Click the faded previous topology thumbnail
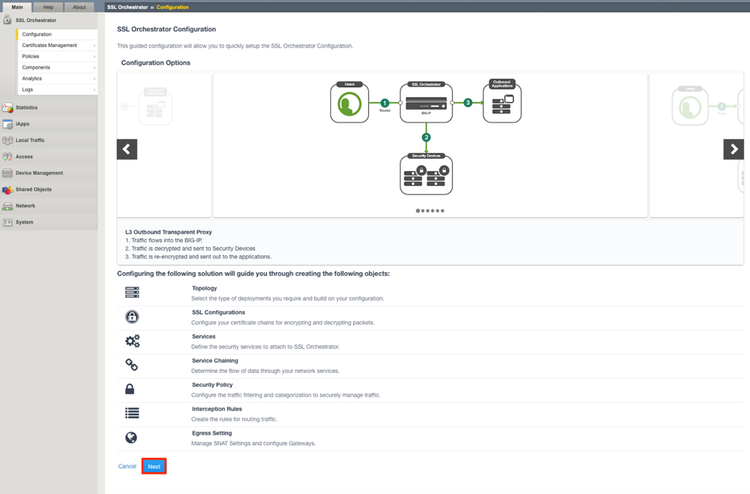The image size is (750, 494). pyautogui.click(x=164, y=145)
